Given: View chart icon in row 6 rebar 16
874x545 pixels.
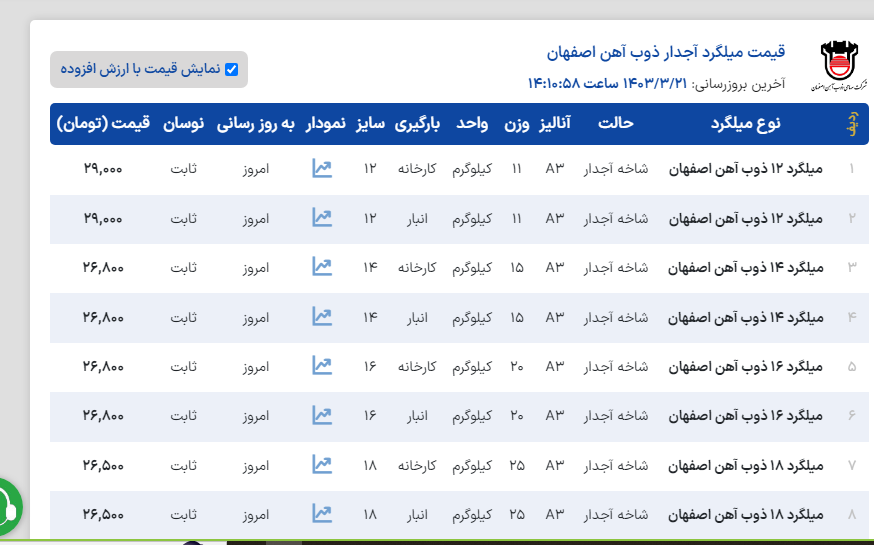Looking at the screenshot, I should (x=321, y=415).
